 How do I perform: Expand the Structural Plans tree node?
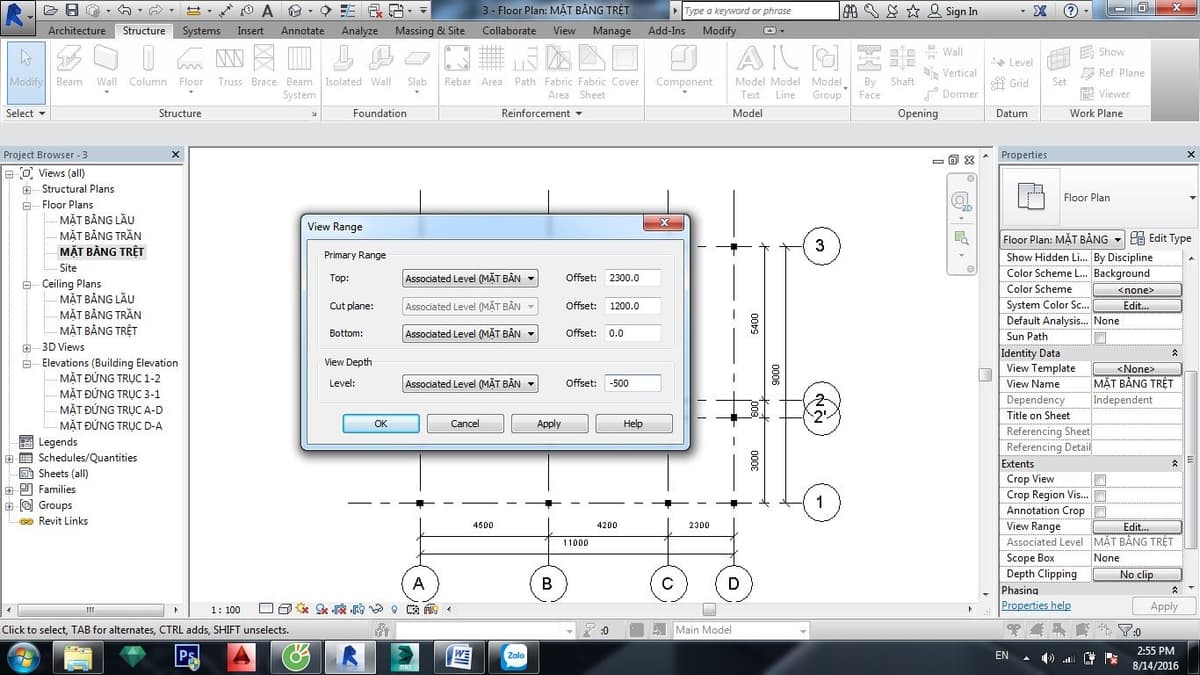pyautogui.click(x=26, y=189)
